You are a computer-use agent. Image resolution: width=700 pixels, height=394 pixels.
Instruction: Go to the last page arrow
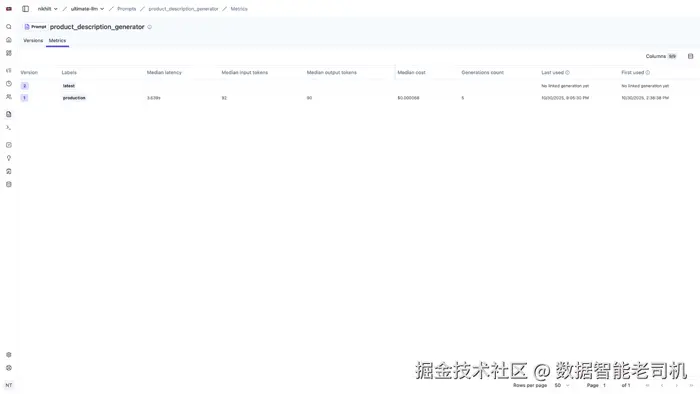(x=692, y=385)
